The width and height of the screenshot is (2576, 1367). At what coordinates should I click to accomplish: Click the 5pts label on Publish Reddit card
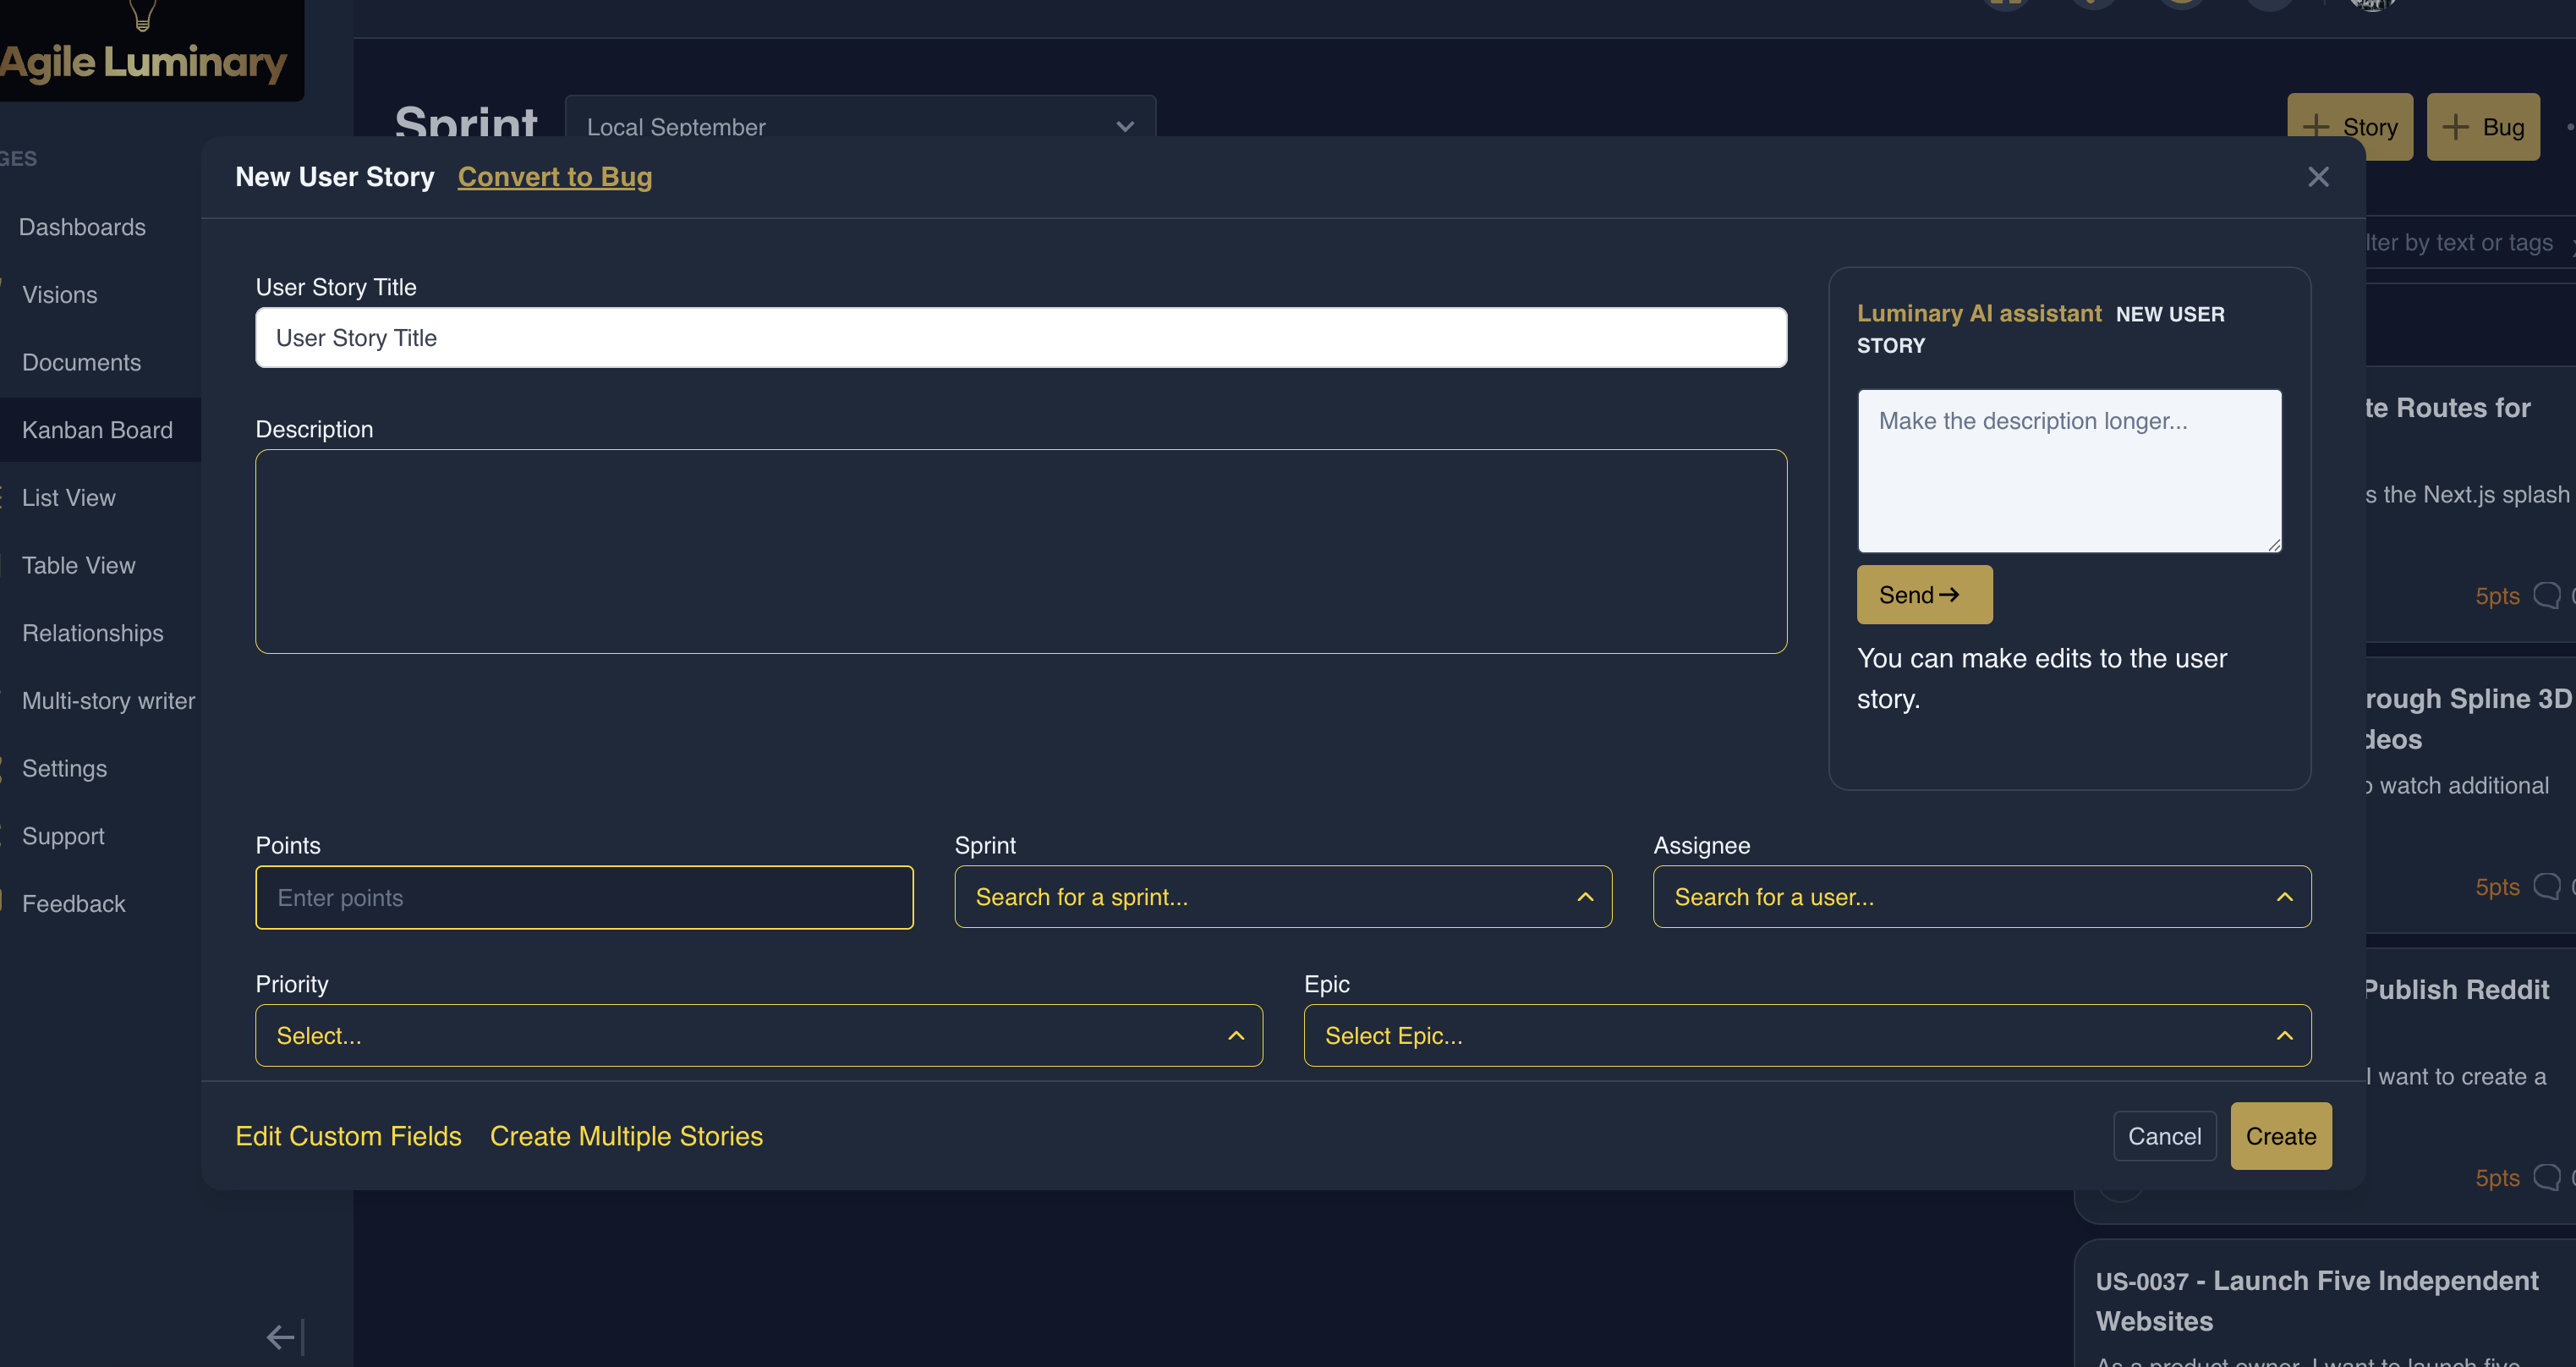point(2497,1178)
